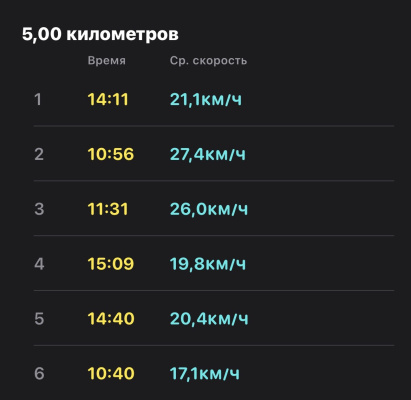Select time 14:40 in split 5
The height and width of the screenshot is (400, 411).
click(111, 319)
